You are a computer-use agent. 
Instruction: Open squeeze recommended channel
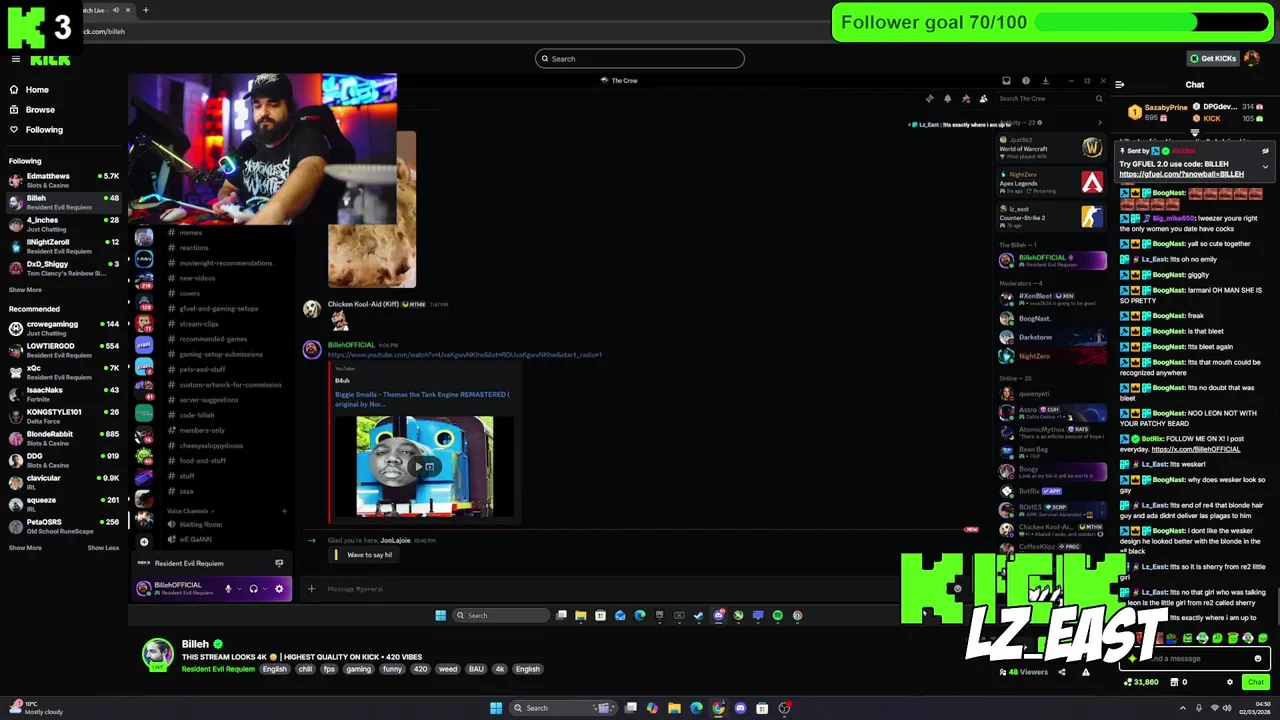coord(62,504)
